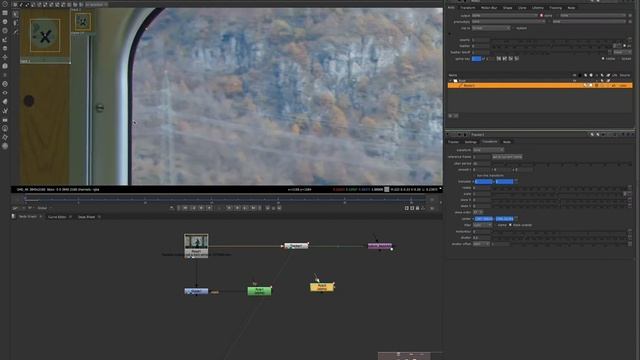The height and width of the screenshot is (360, 640).
Task: Select the purple node in node graph
Action: pyautogui.click(x=380, y=246)
